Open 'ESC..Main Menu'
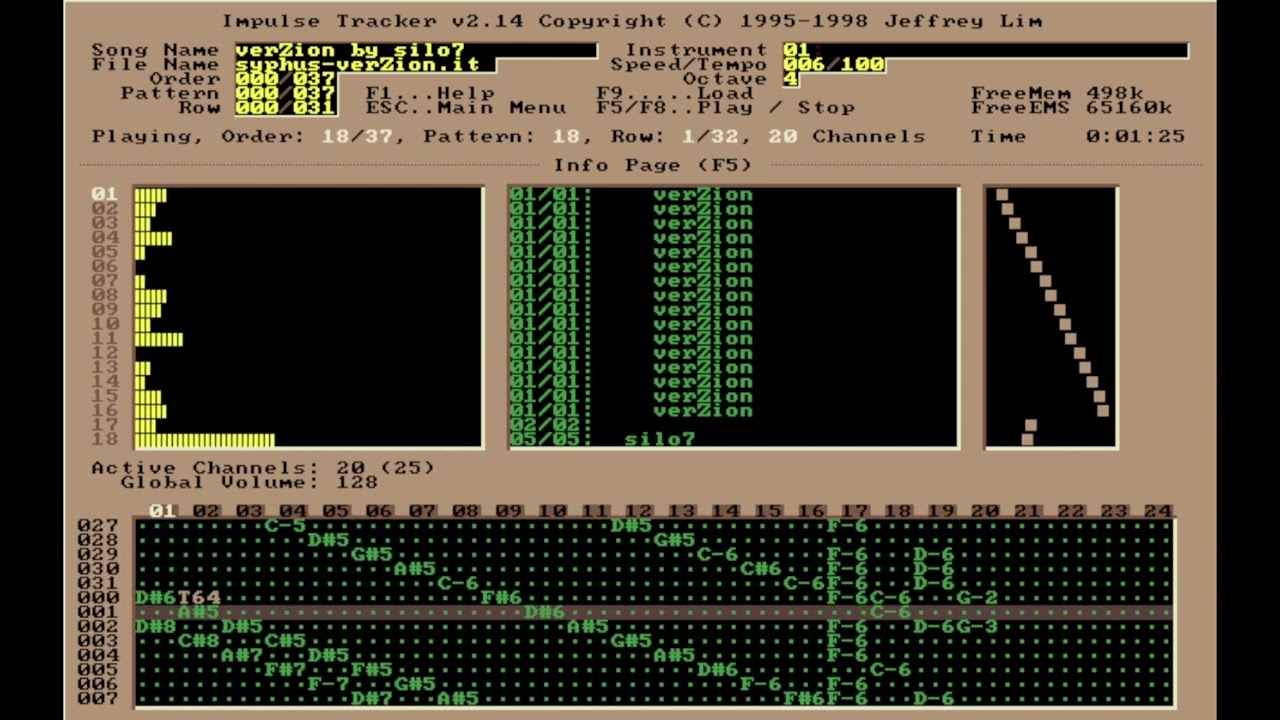This screenshot has width=1280, height=720. coord(466,107)
